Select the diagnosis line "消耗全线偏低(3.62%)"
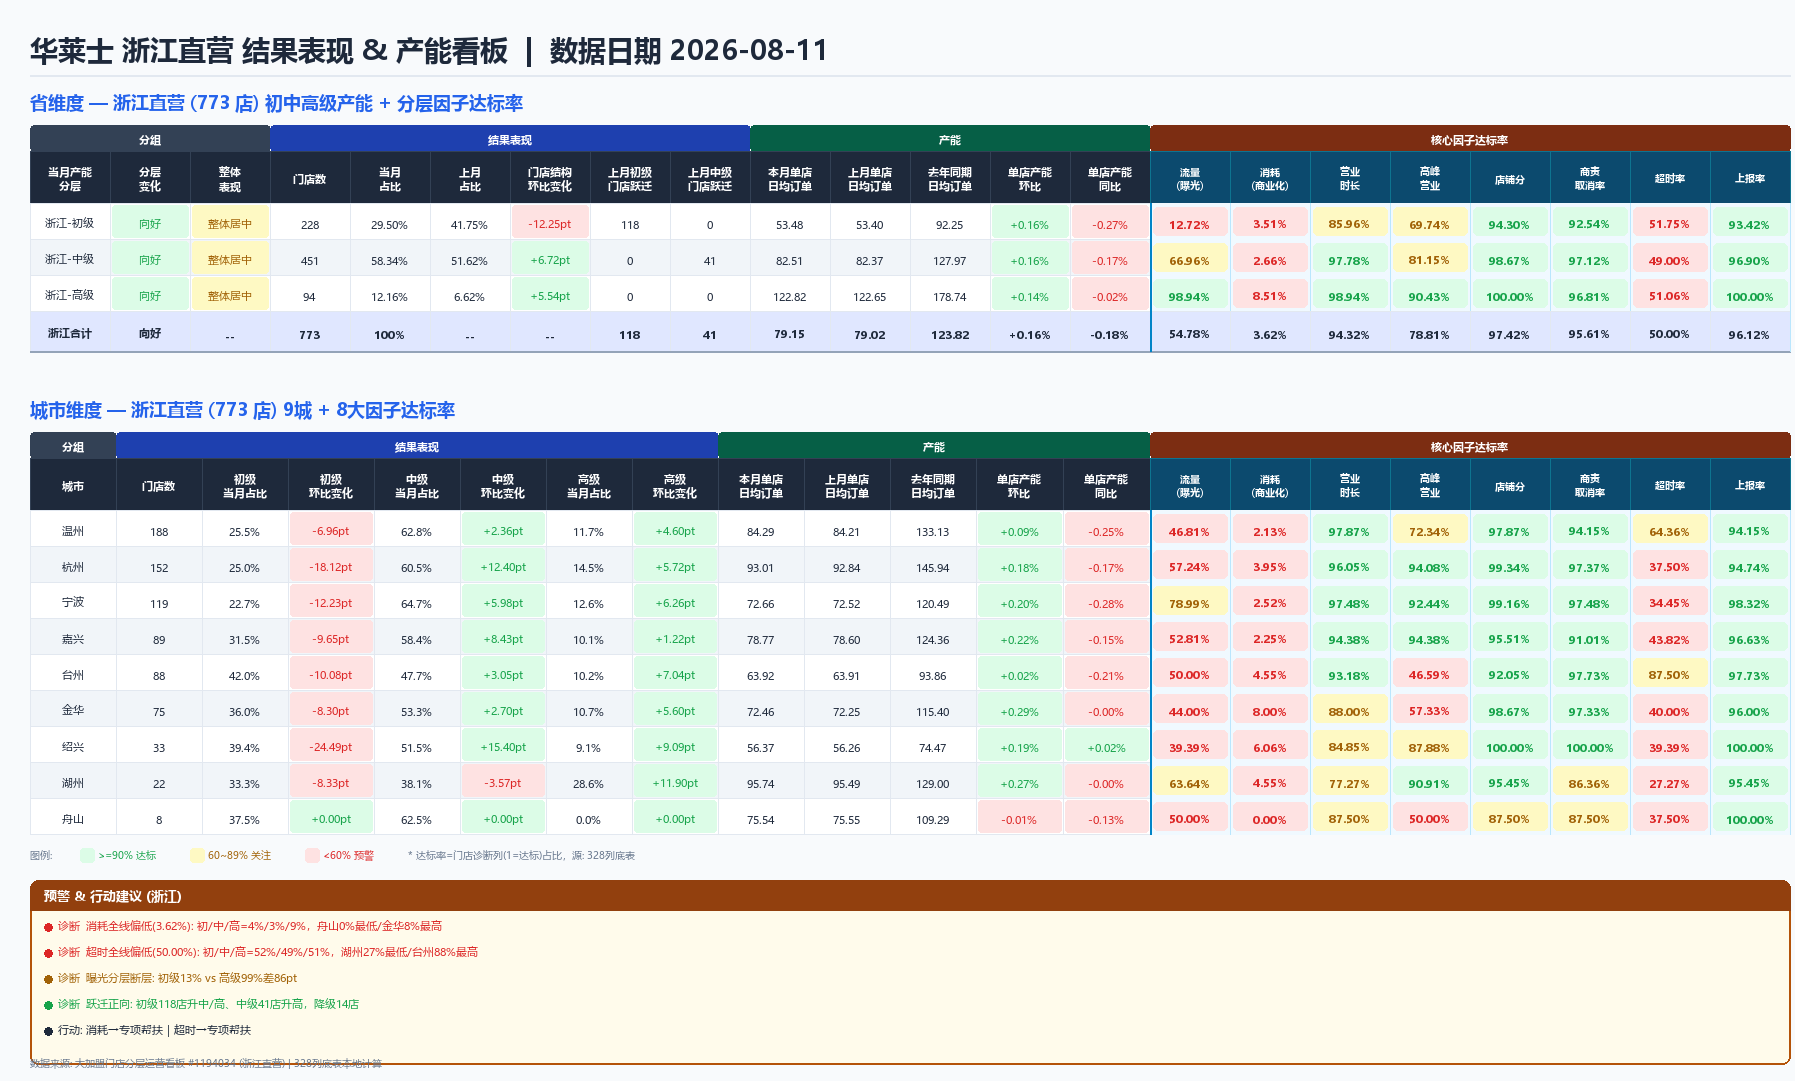 249,926
